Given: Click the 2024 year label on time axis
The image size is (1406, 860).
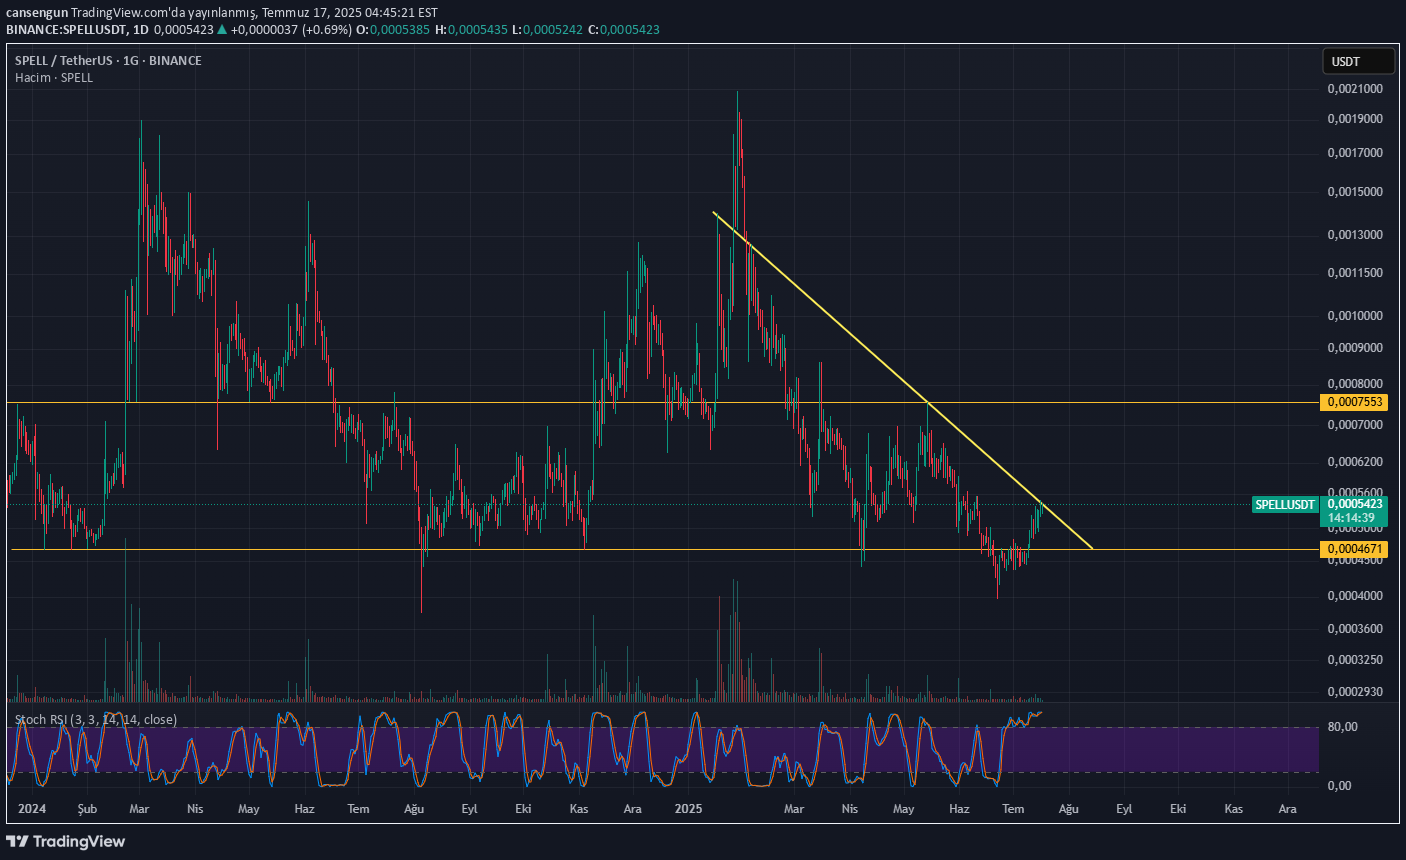Looking at the screenshot, I should 32,809.
